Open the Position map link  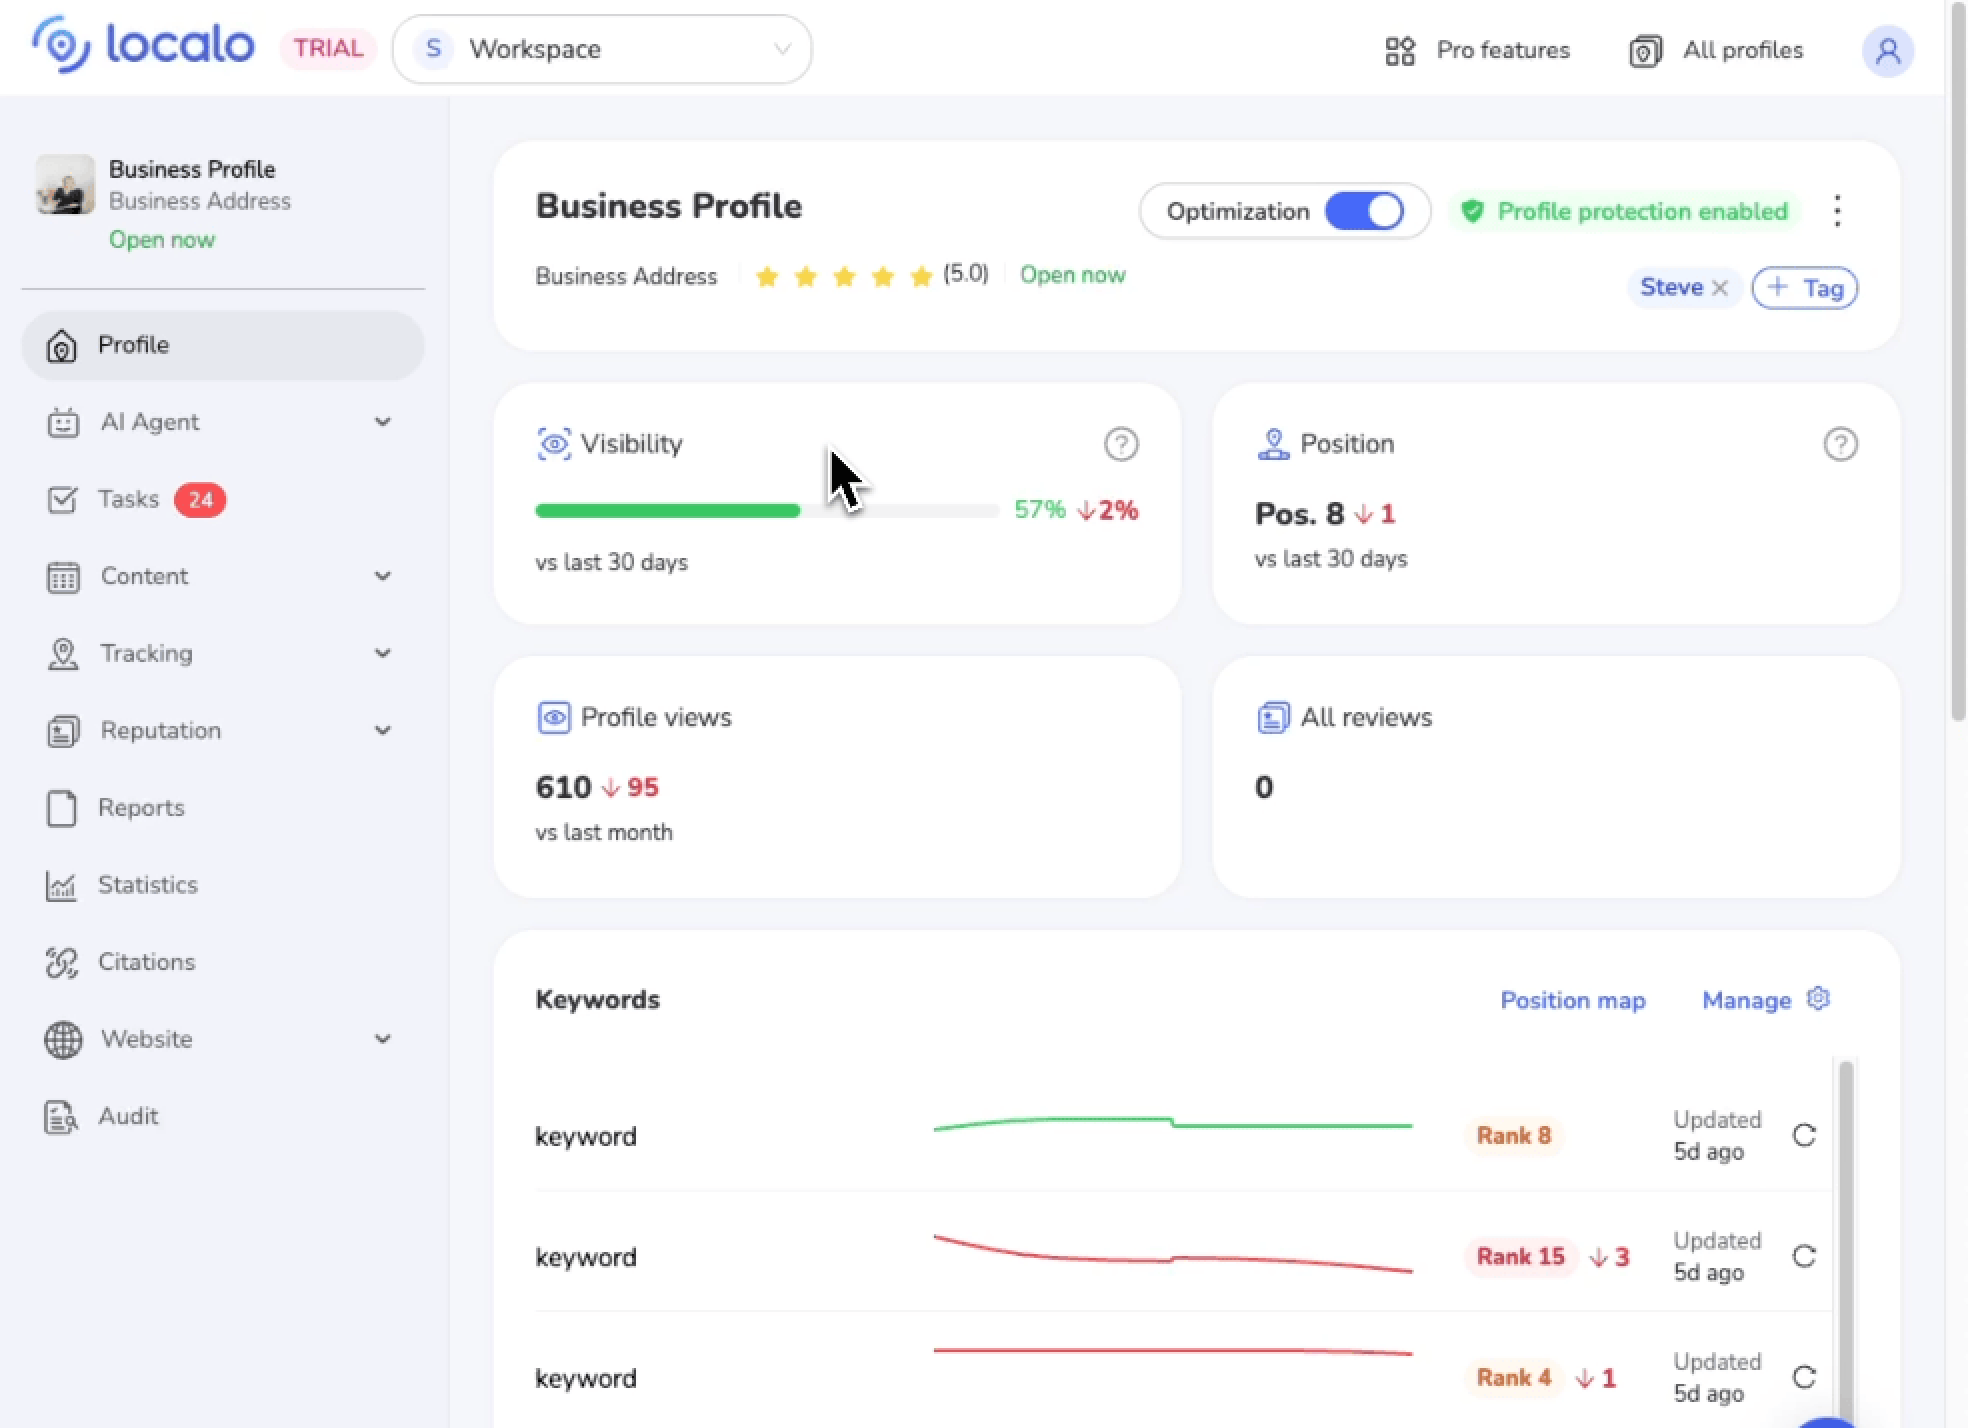click(1572, 1001)
